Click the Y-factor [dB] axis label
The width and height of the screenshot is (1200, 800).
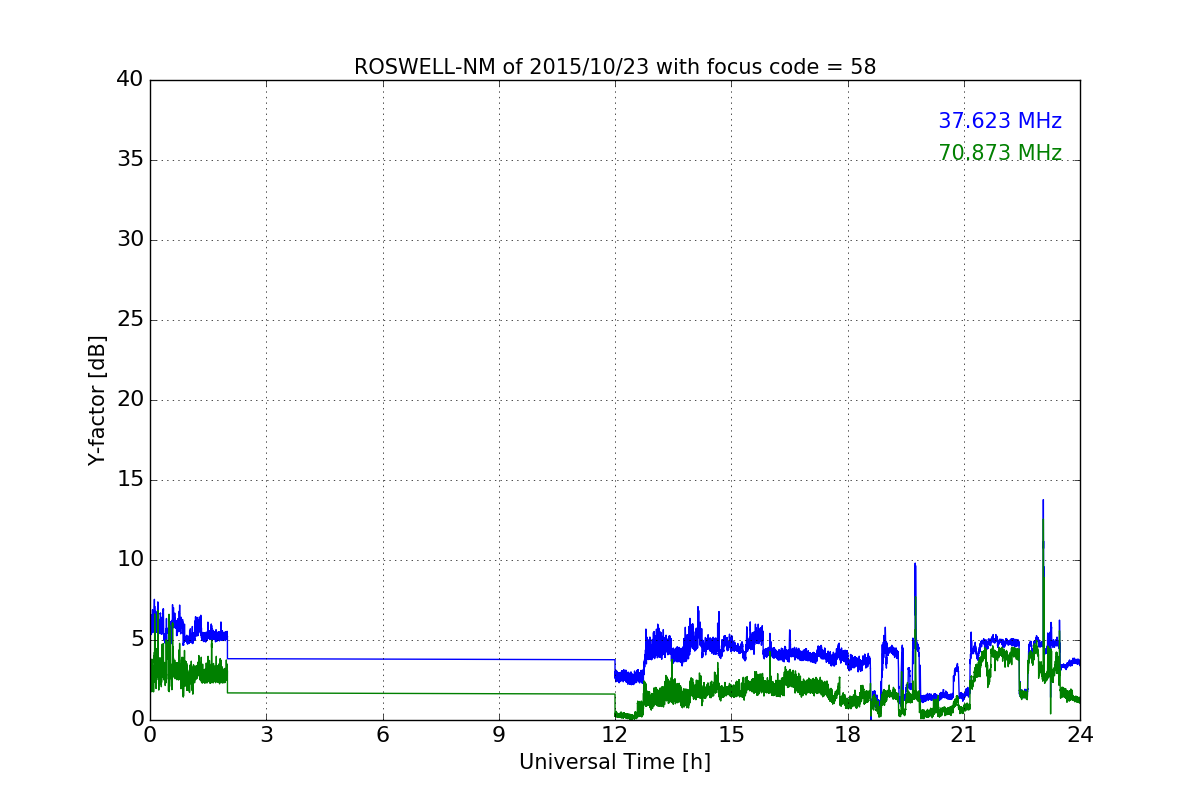pos(97,400)
